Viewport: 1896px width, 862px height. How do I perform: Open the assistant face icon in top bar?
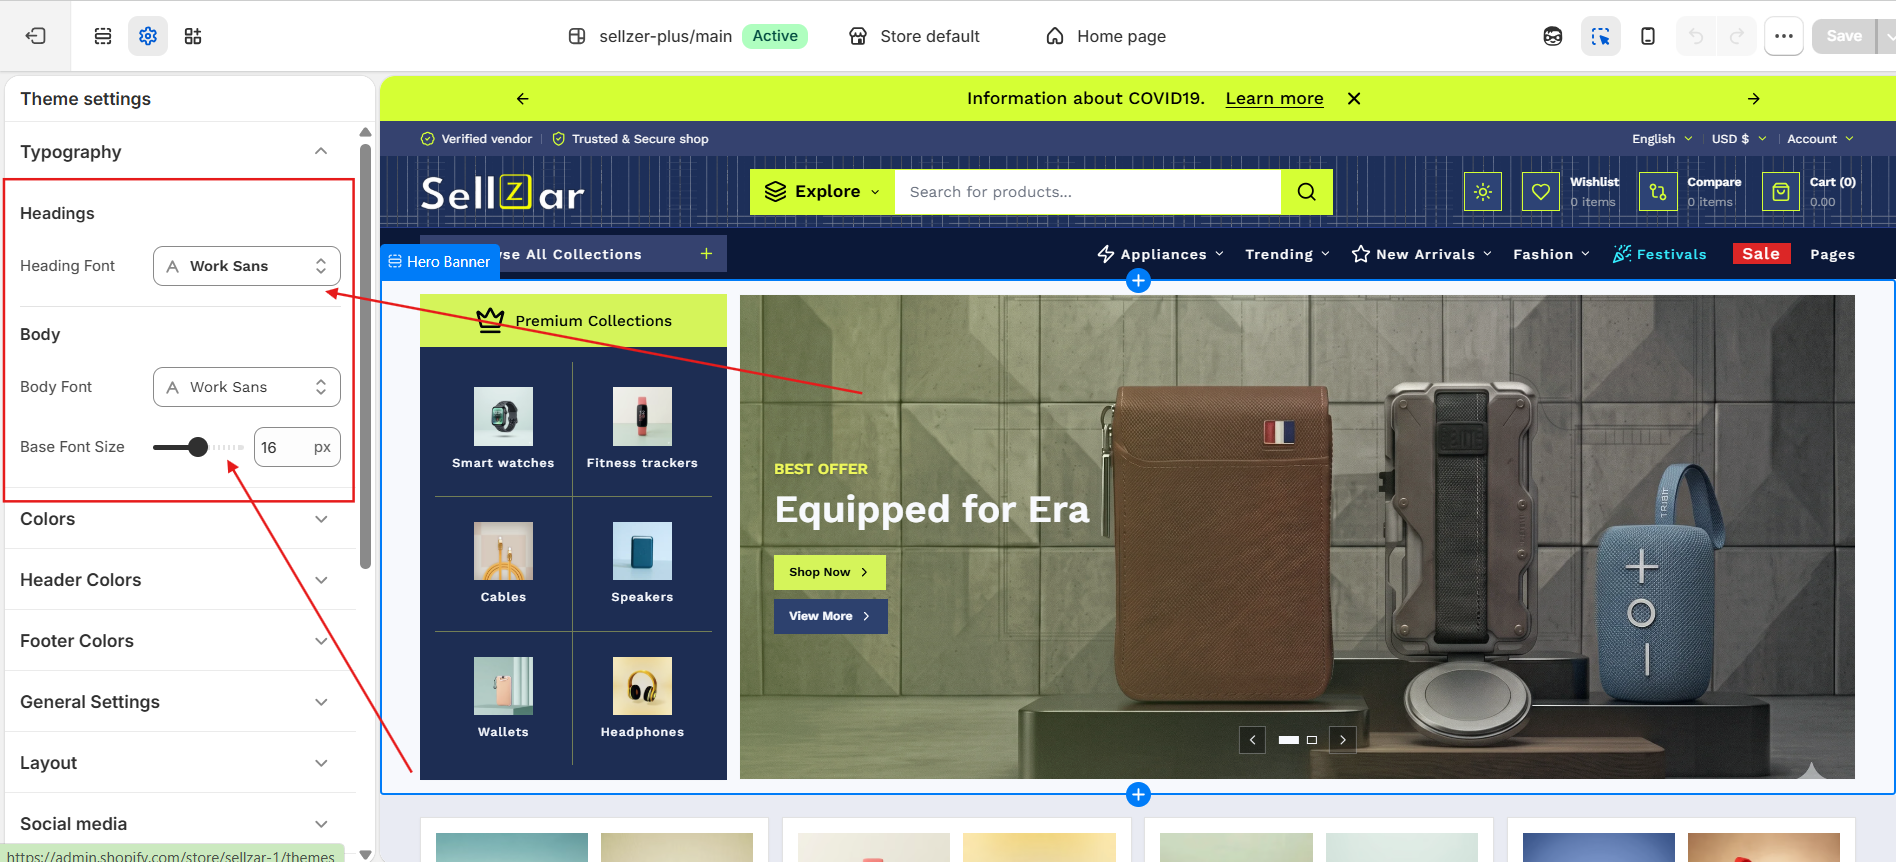tap(1553, 36)
